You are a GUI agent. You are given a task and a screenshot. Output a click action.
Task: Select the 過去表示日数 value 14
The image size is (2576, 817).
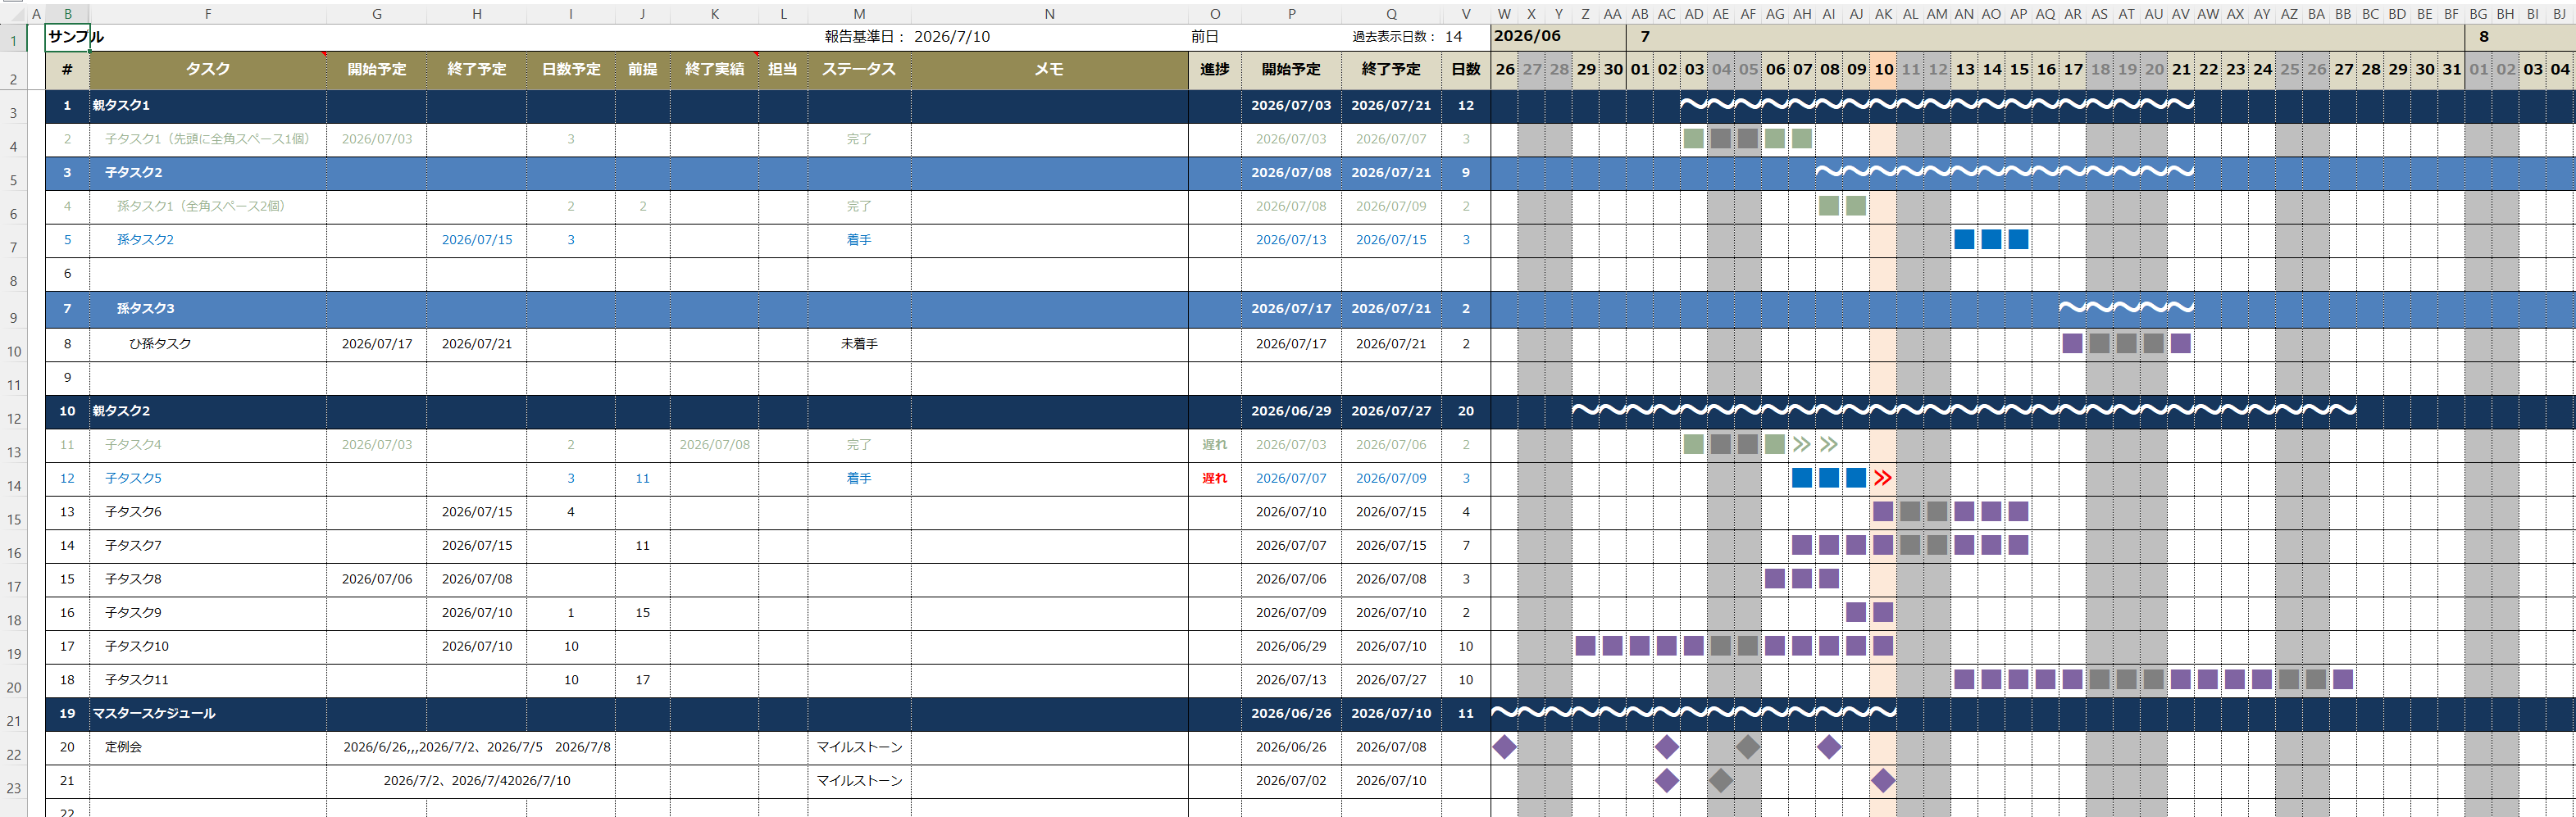(1454, 37)
